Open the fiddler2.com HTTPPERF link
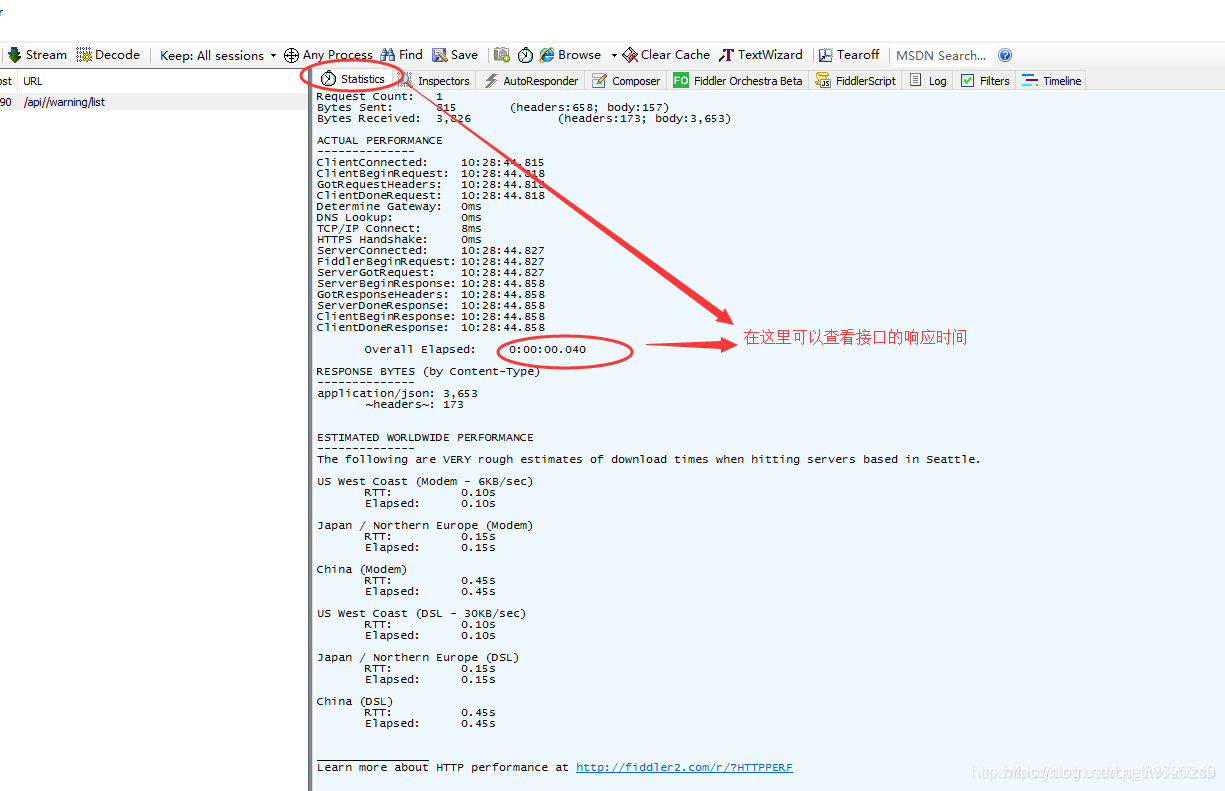Image resolution: width=1225 pixels, height=791 pixels. coord(684,768)
